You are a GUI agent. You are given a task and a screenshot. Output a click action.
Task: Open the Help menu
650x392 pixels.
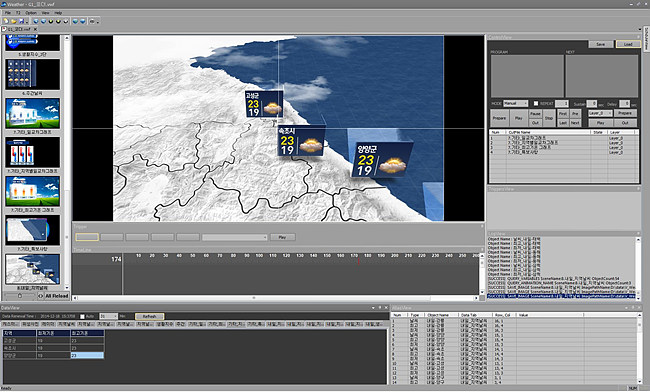pyautogui.click(x=58, y=13)
